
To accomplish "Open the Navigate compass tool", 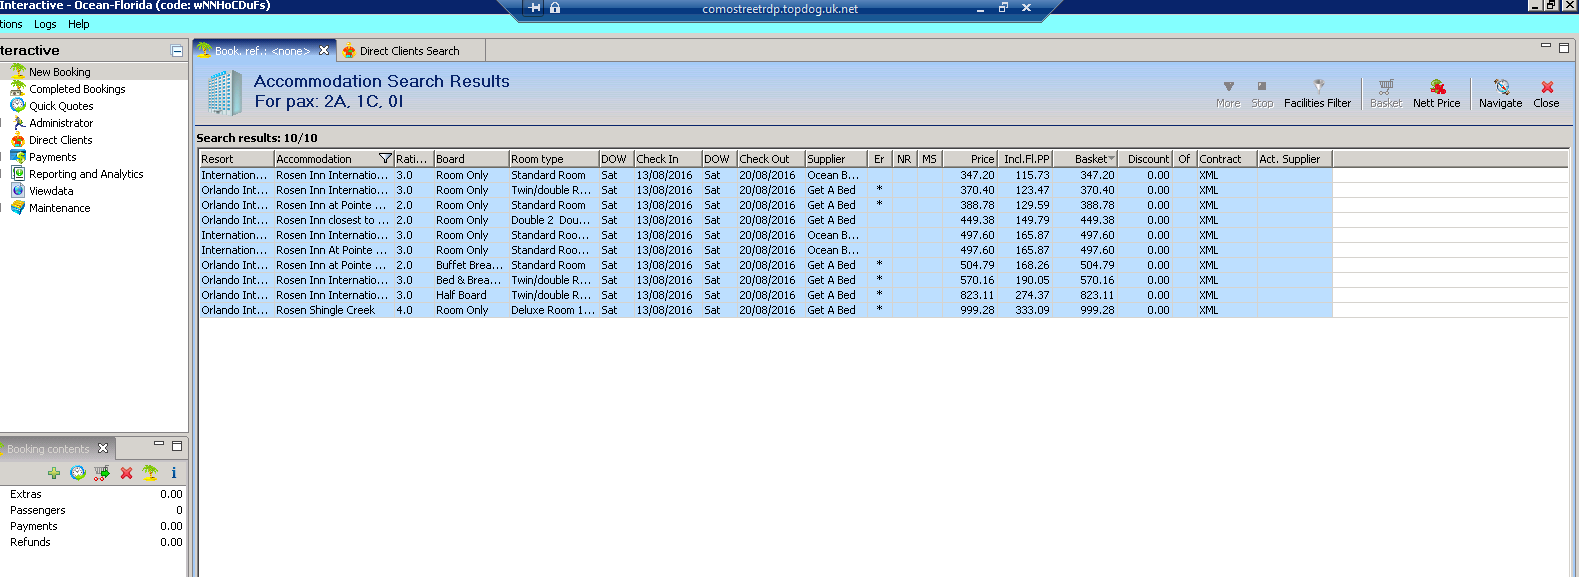I will click(1500, 94).
